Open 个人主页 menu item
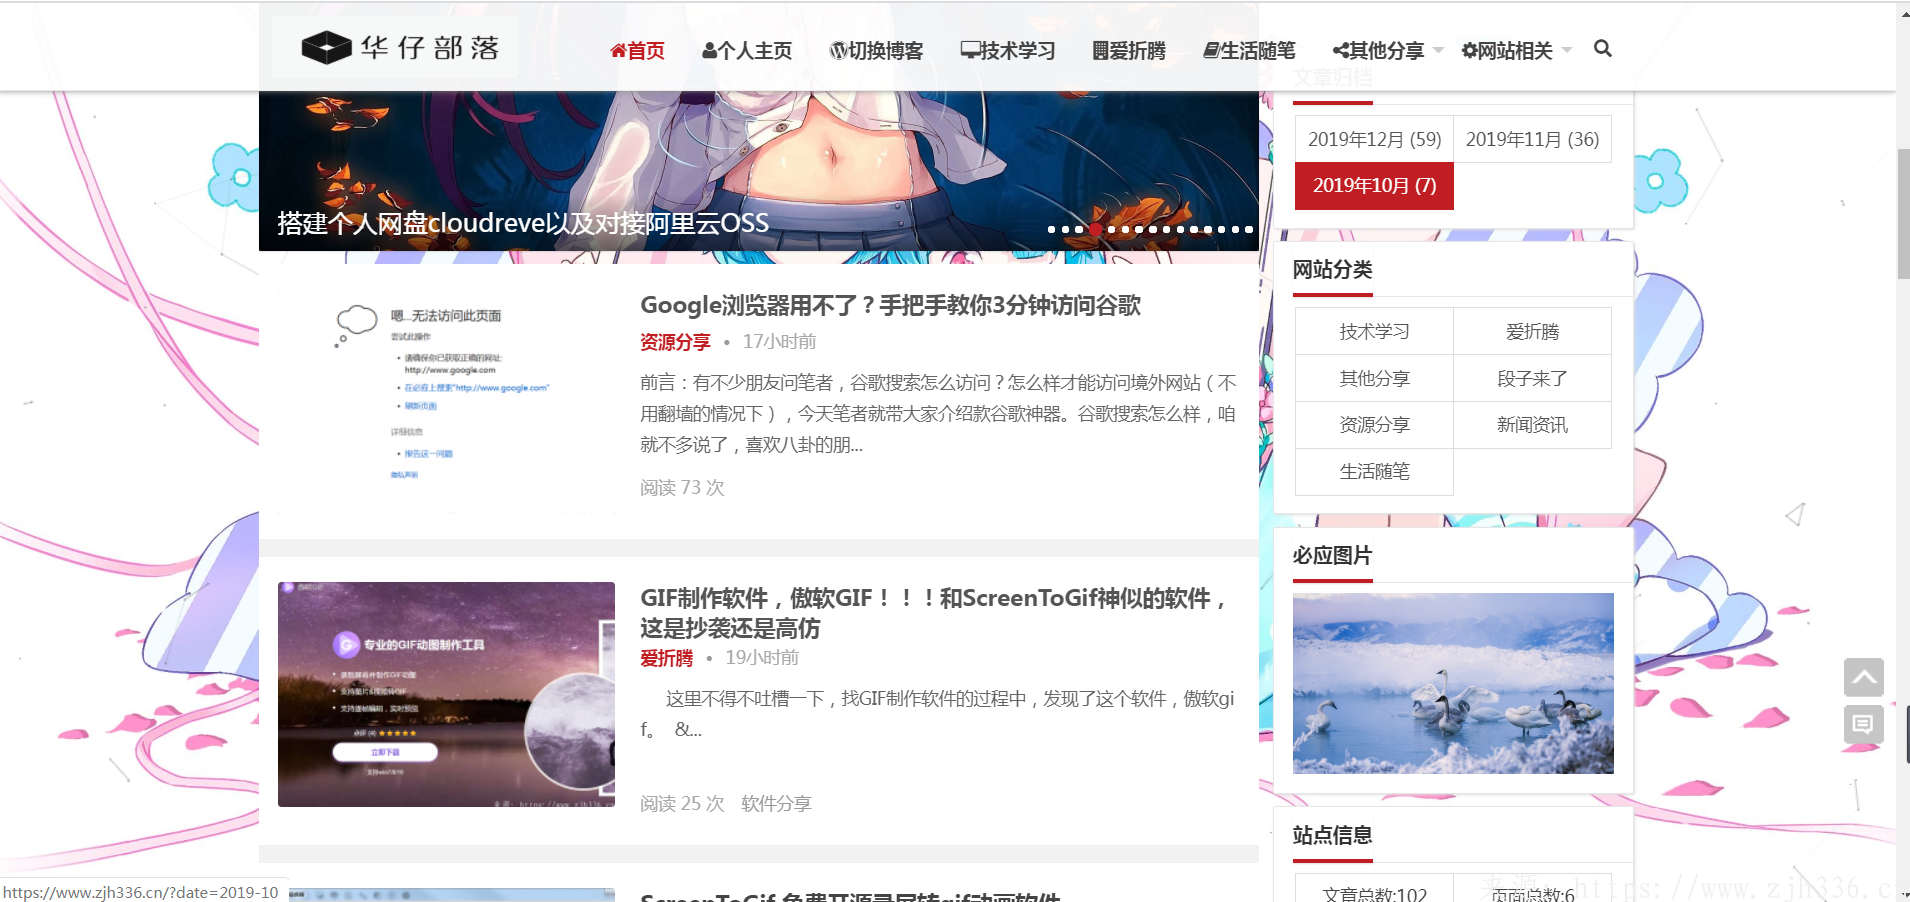Image resolution: width=1910 pixels, height=902 pixels. tap(747, 51)
